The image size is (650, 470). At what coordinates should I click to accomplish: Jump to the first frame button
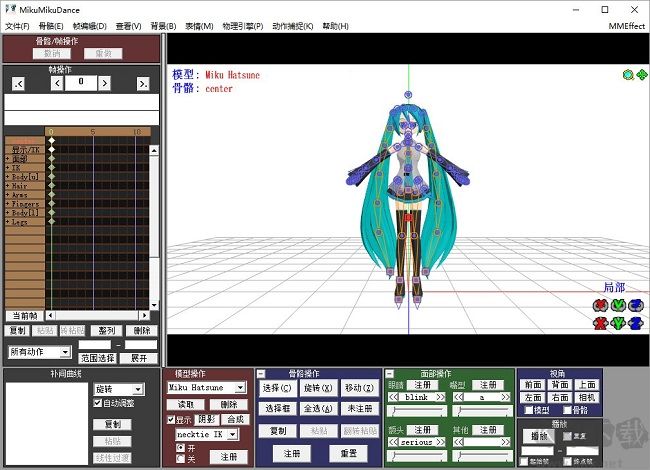click(x=18, y=83)
